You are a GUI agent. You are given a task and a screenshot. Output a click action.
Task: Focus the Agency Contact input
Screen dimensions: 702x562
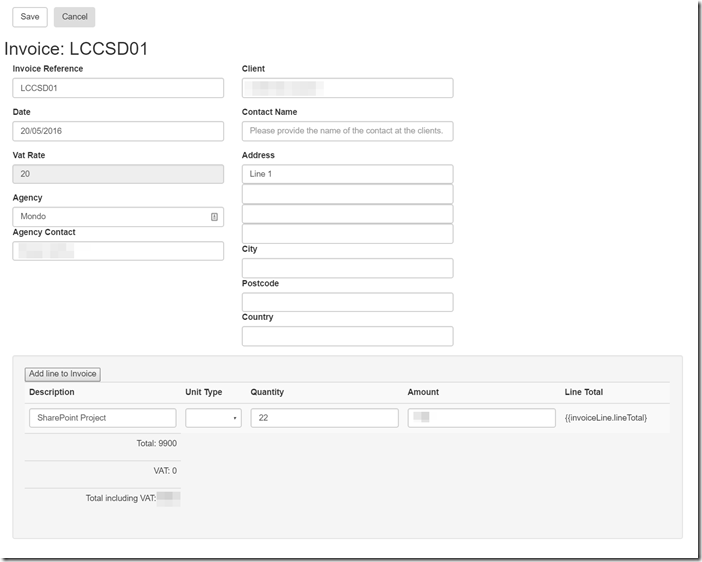click(x=118, y=251)
